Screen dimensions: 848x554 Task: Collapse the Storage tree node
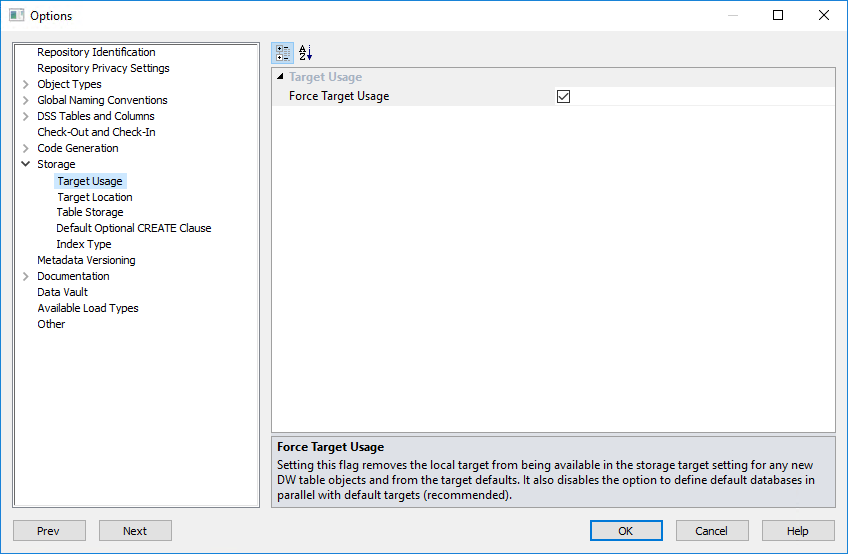tap(25, 164)
